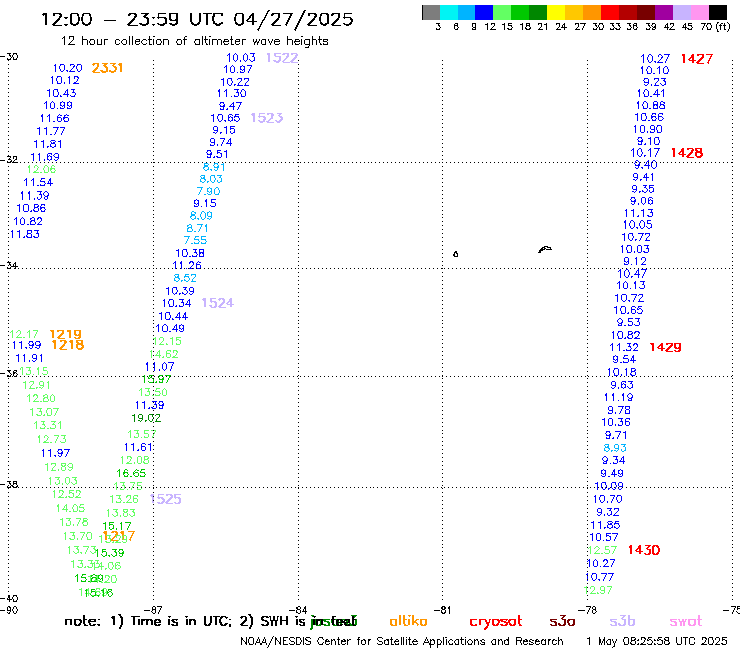Click the wave height value 11.32
This screenshot has height=650, width=740.
624,347
